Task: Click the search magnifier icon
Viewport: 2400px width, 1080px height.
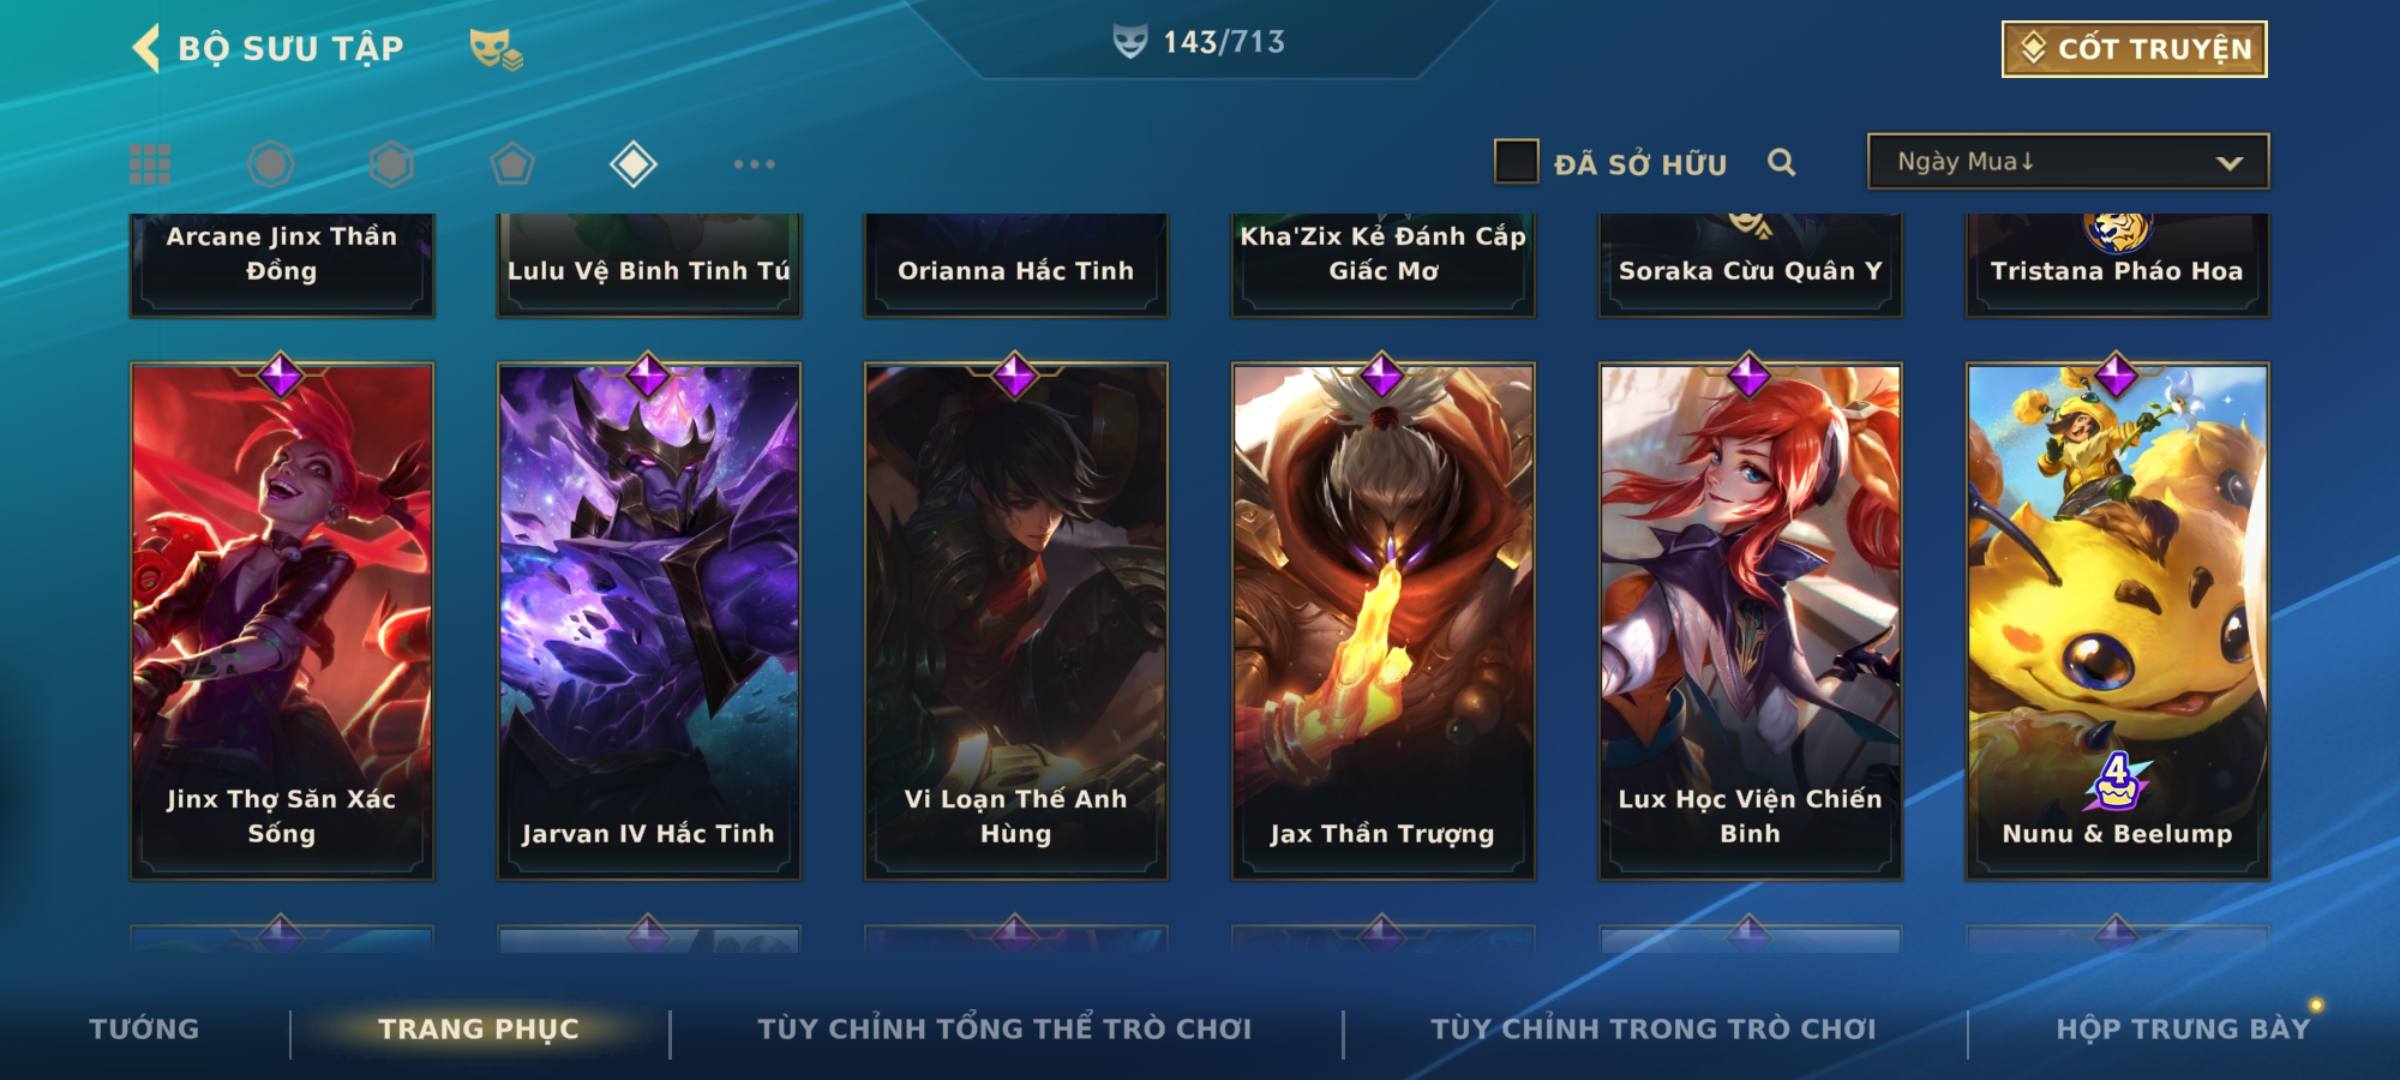Action: click(1781, 162)
